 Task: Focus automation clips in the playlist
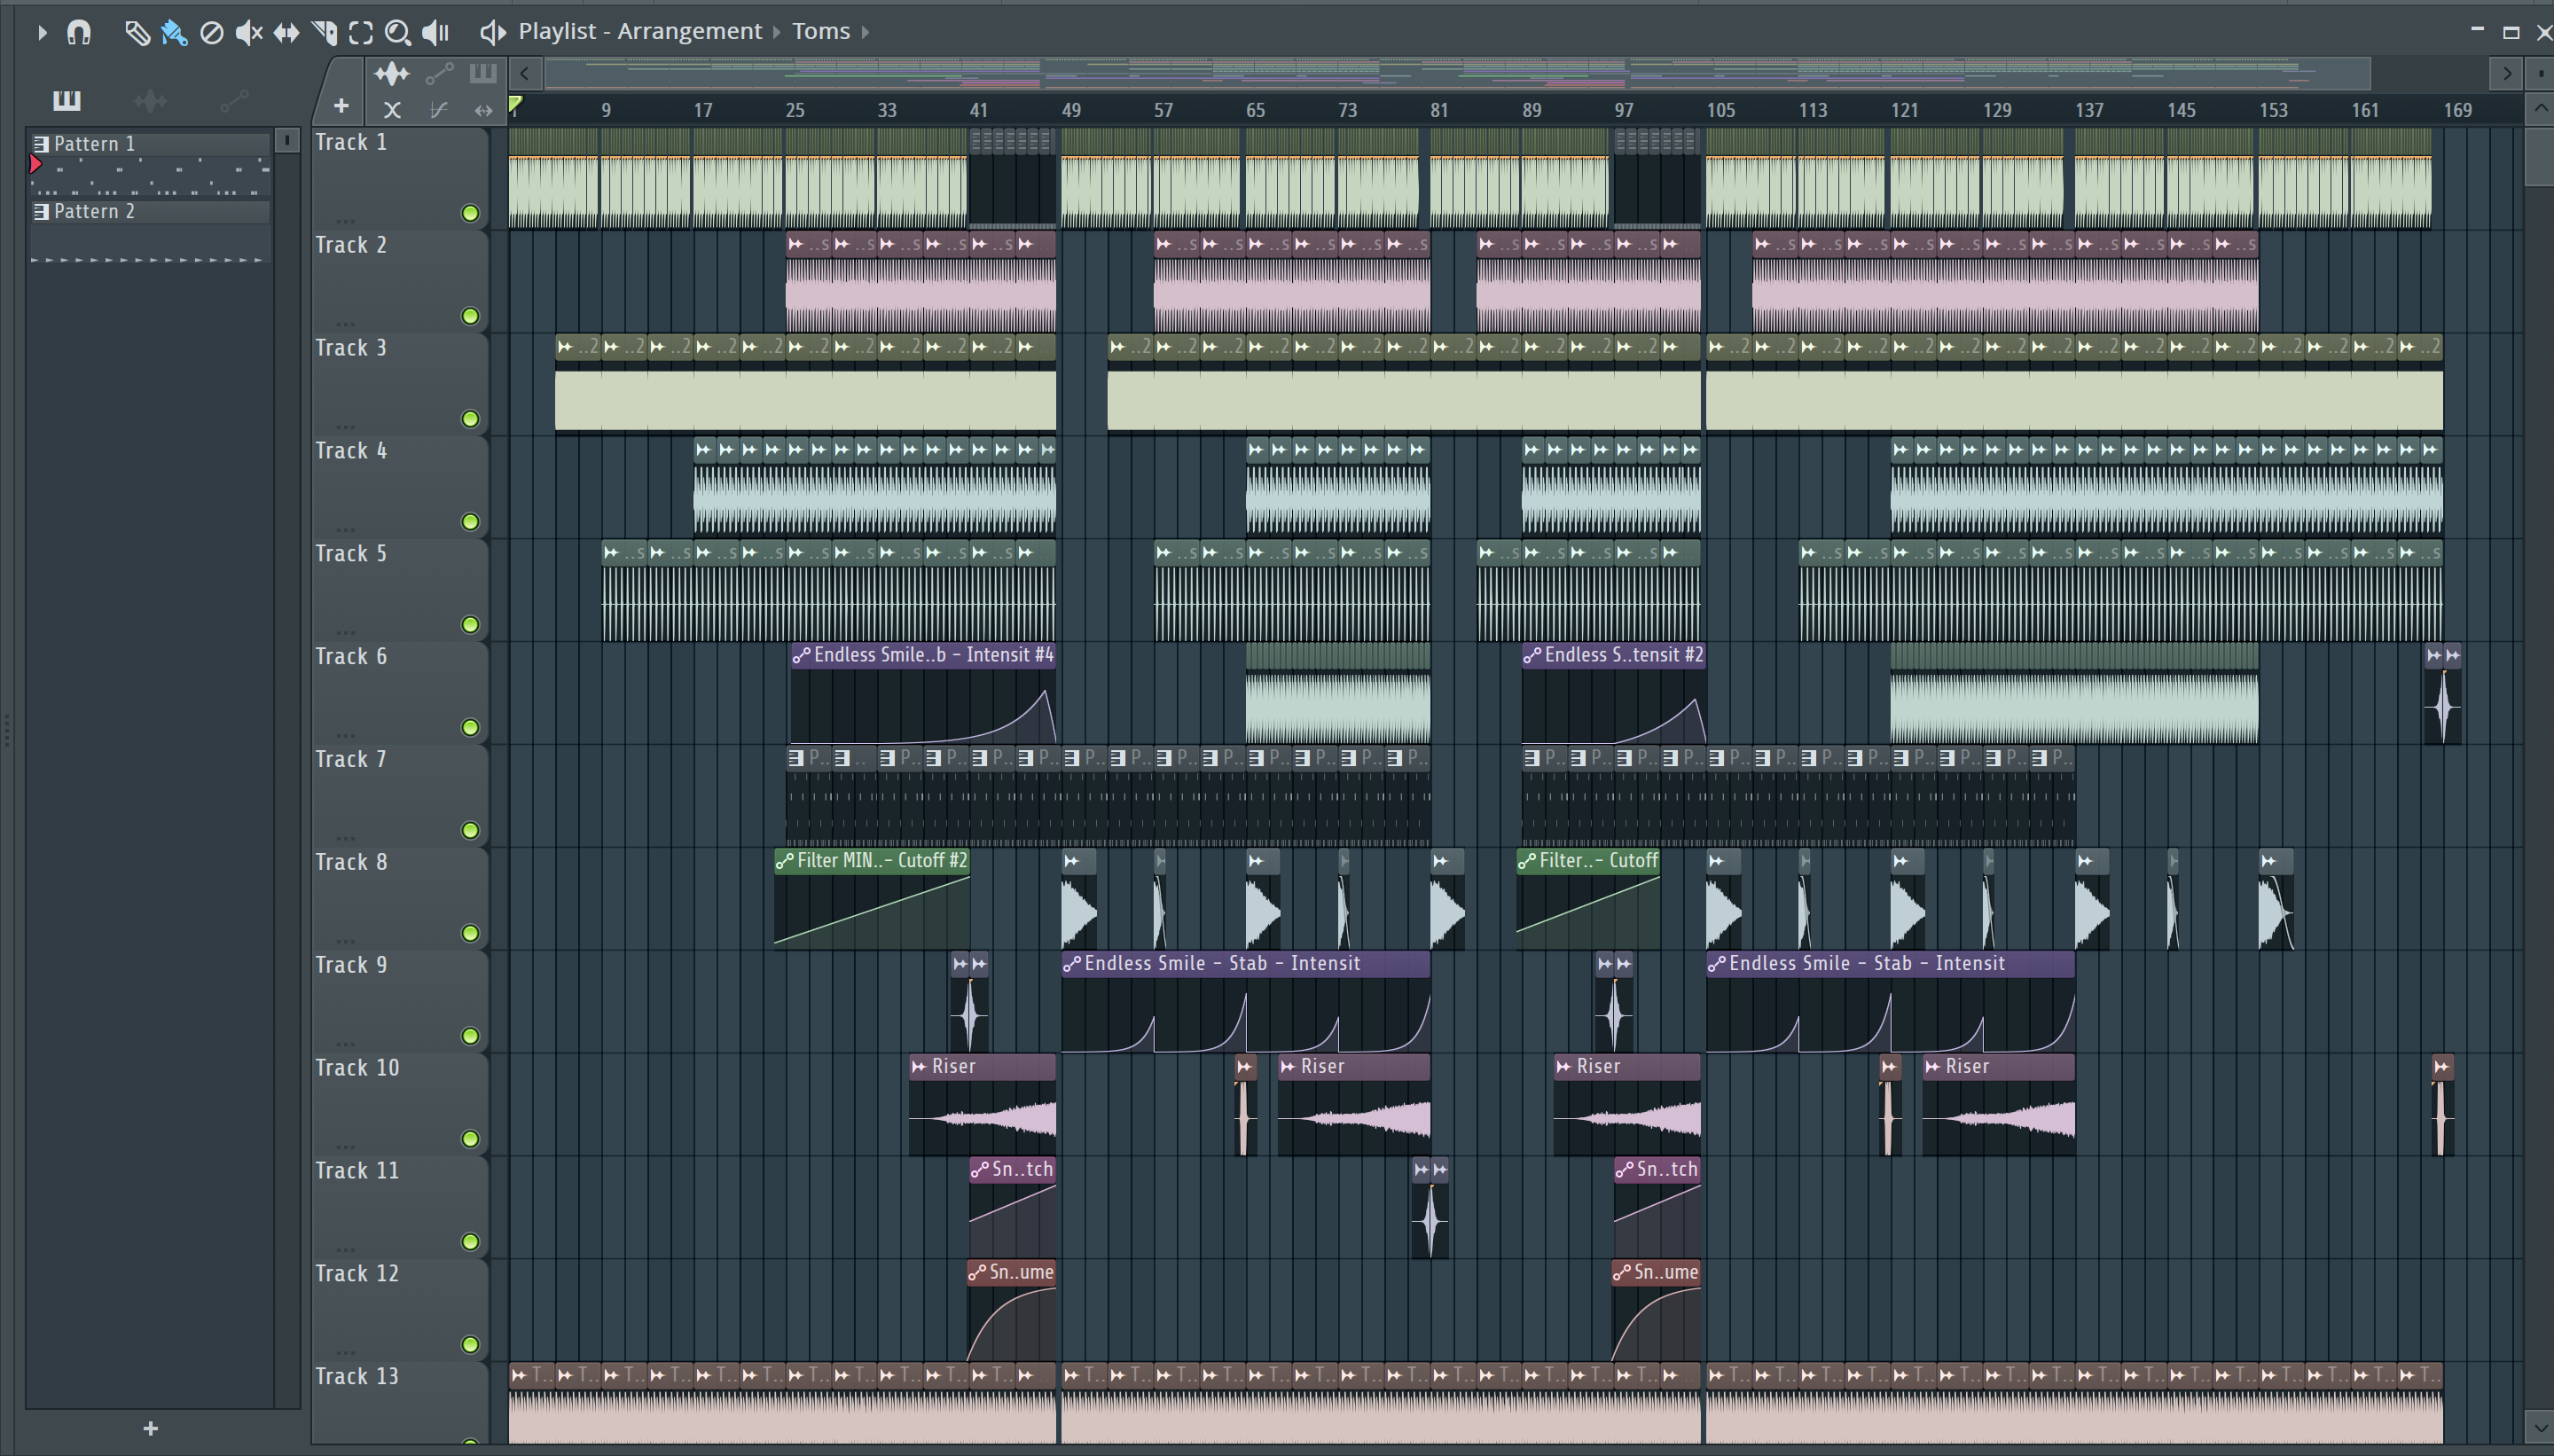point(439,73)
